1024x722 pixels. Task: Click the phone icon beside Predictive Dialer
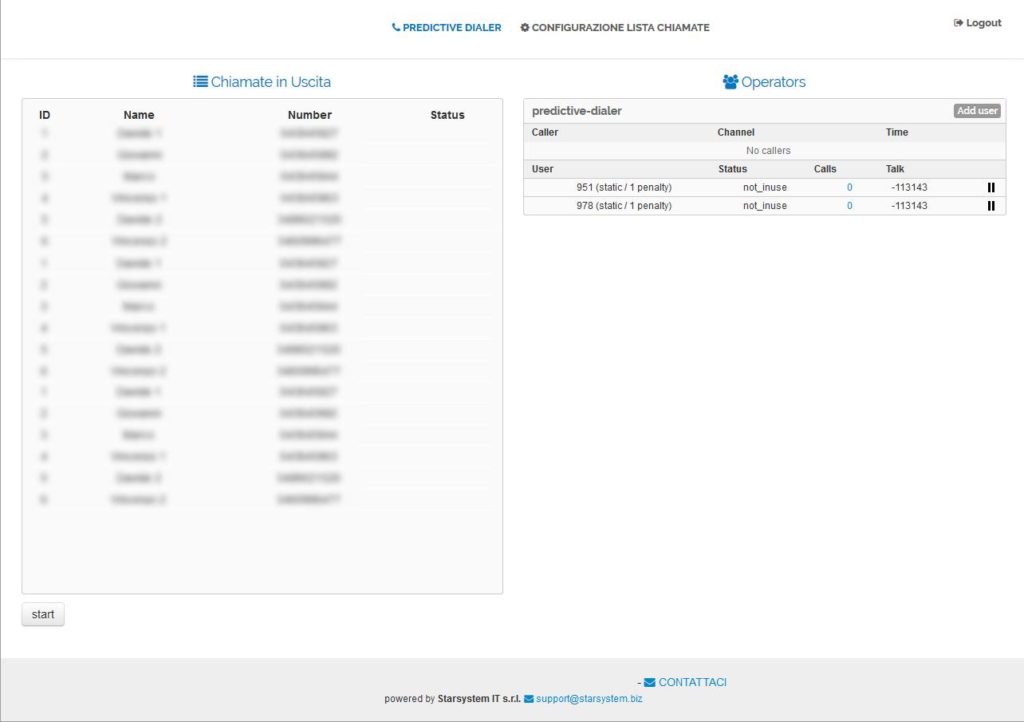point(396,28)
